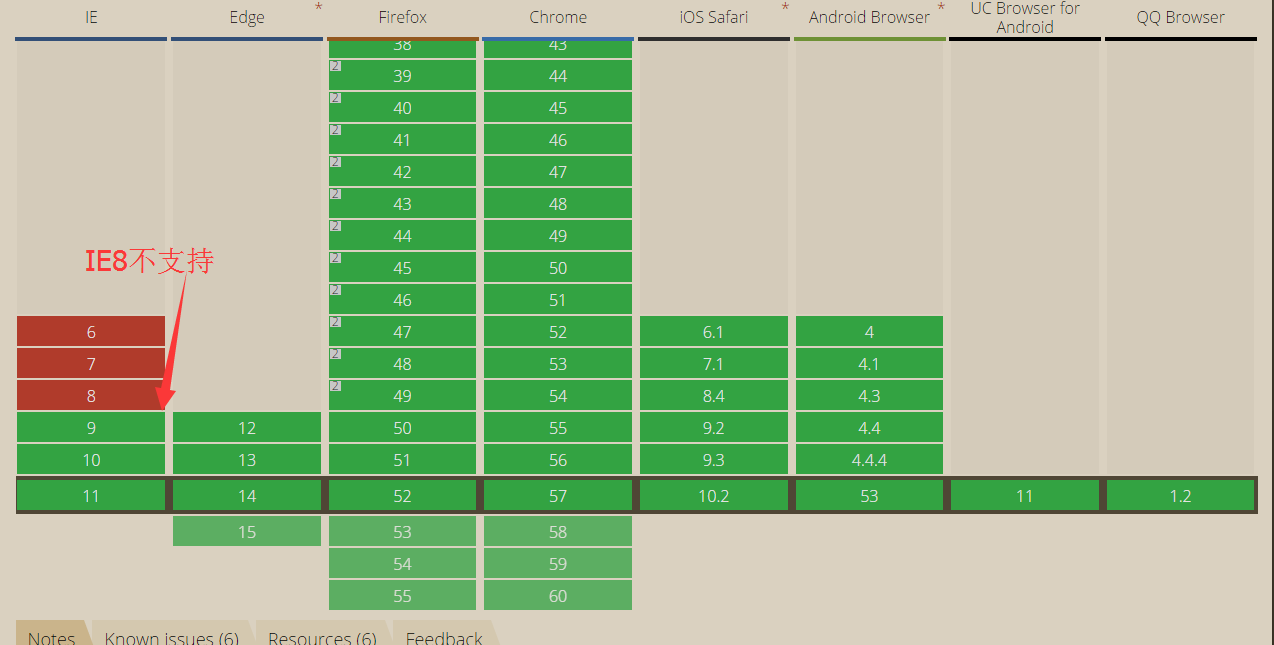Viewport: 1274px width, 645px height.
Task: Click the asterisk beside the Edge header
Action: (x=319, y=8)
